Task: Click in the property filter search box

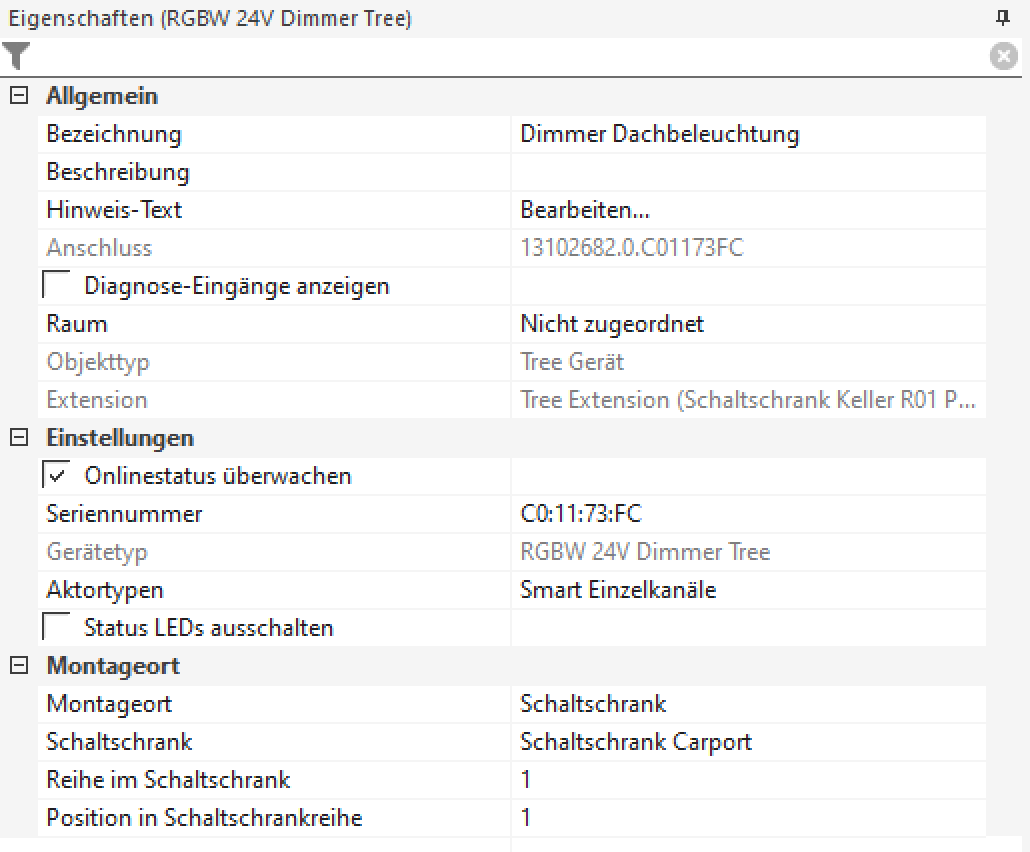Action: [x=500, y=57]
